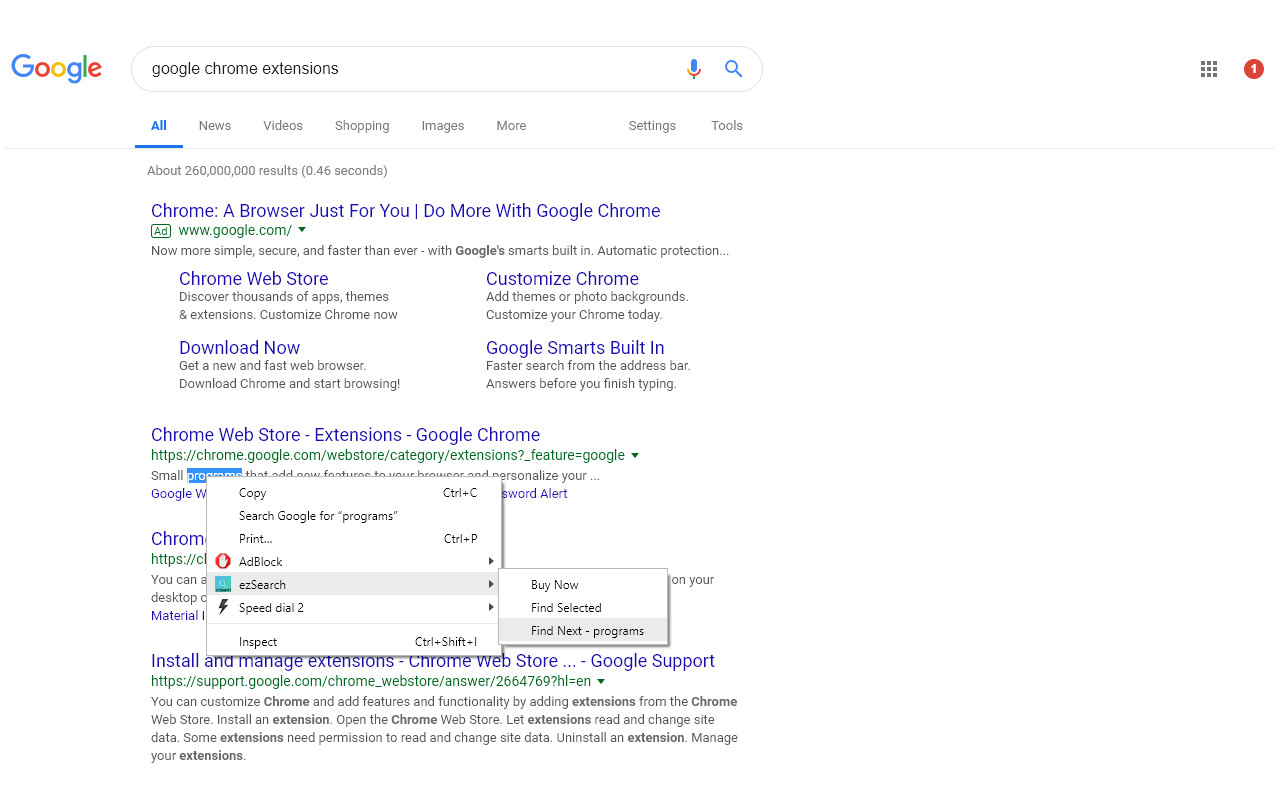Choose Copy in the context menu
This screenshot has height=800, width=1280.
354,493
